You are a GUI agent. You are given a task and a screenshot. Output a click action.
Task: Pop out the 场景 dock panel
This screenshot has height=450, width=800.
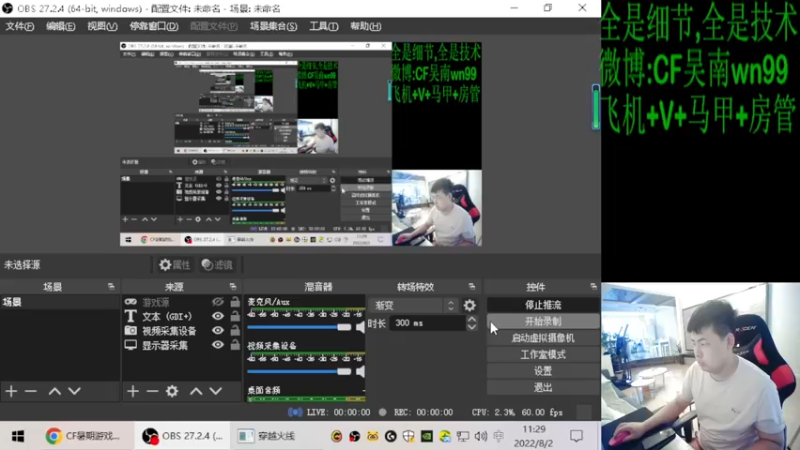click(111, 287)
